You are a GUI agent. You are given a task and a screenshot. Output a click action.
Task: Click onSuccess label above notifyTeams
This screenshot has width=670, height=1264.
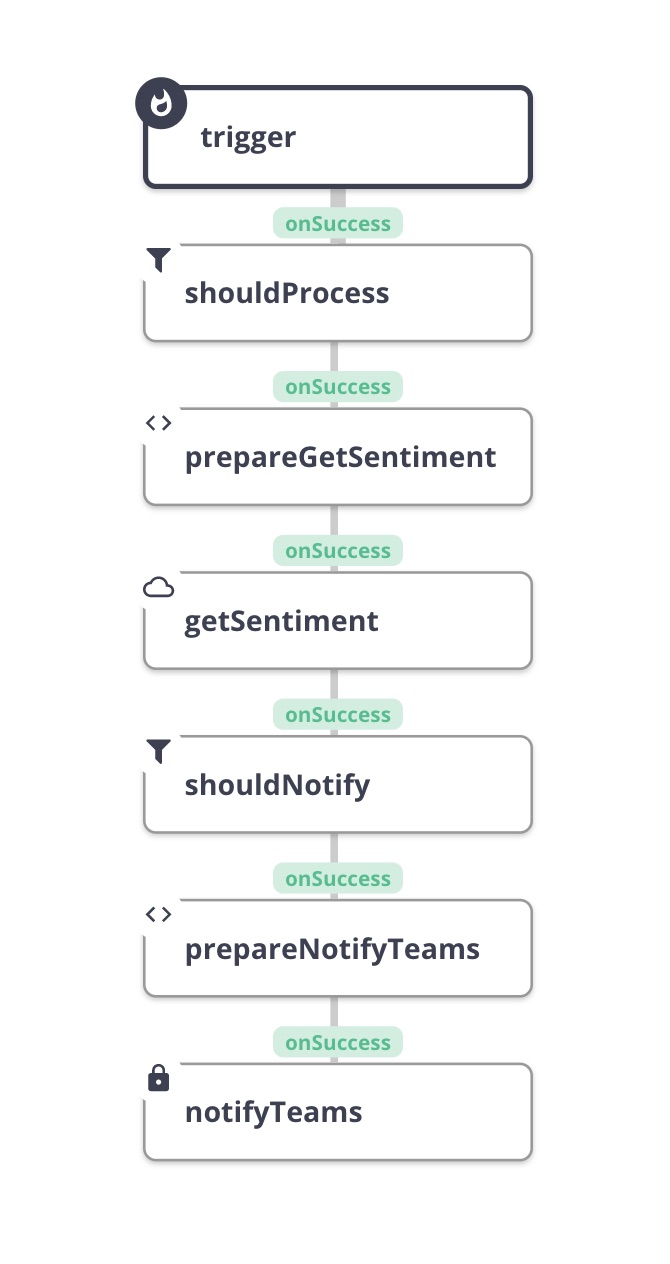coord(338,1043)
